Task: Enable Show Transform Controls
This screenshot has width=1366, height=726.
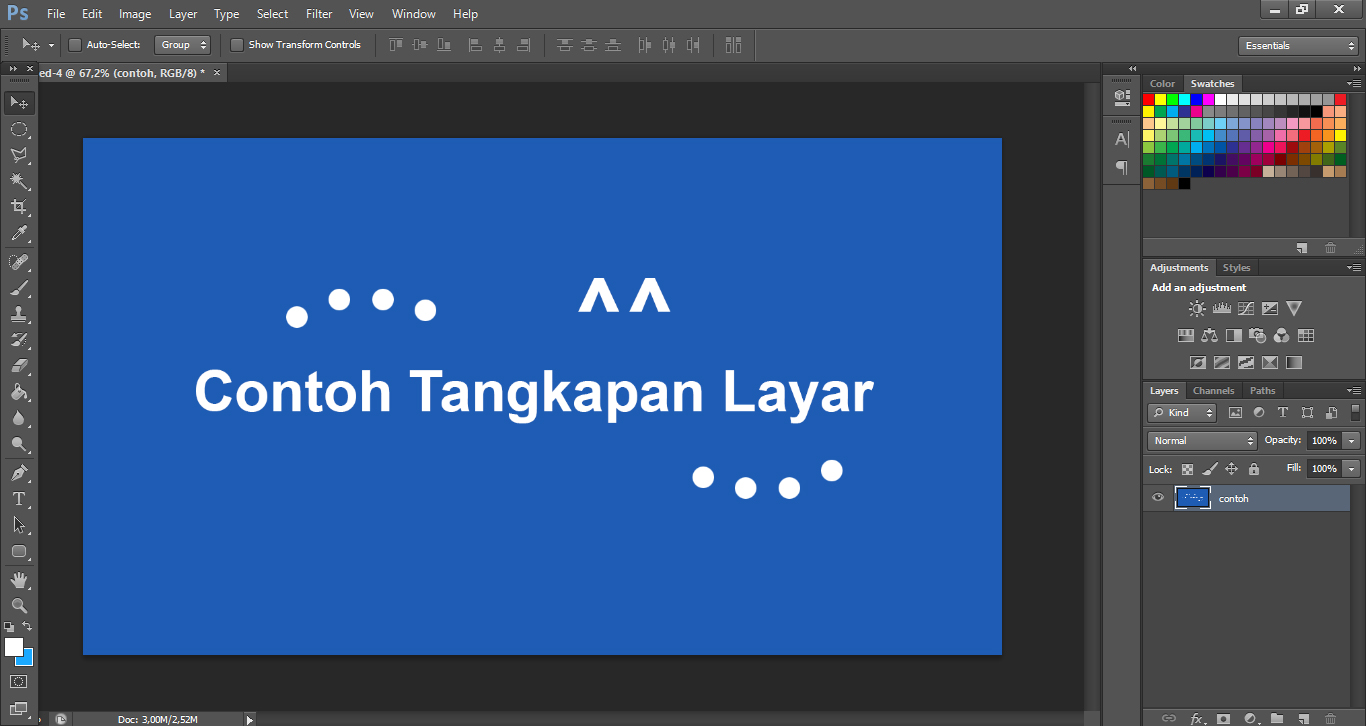Action: 237,45
